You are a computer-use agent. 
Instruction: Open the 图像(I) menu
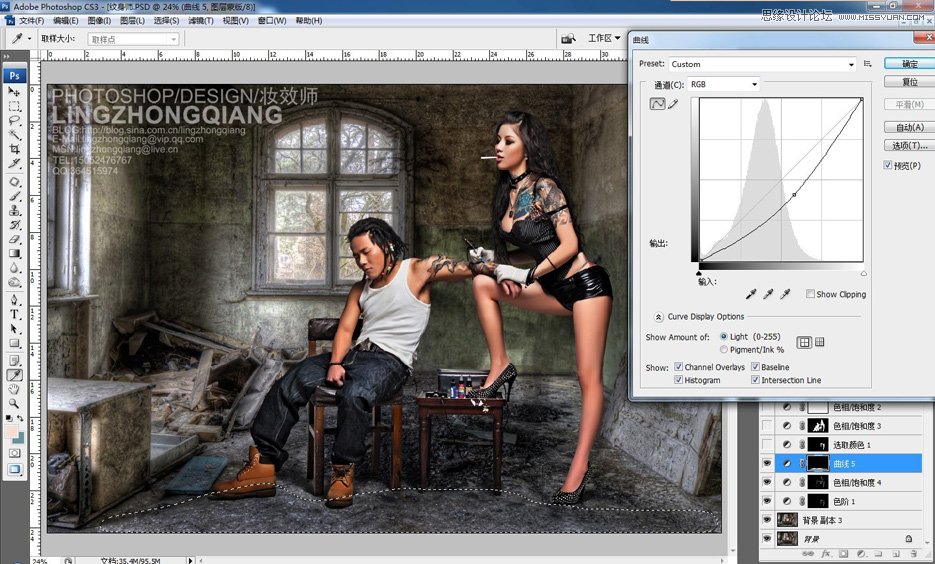pyautogui.click(x=99, y=20)
